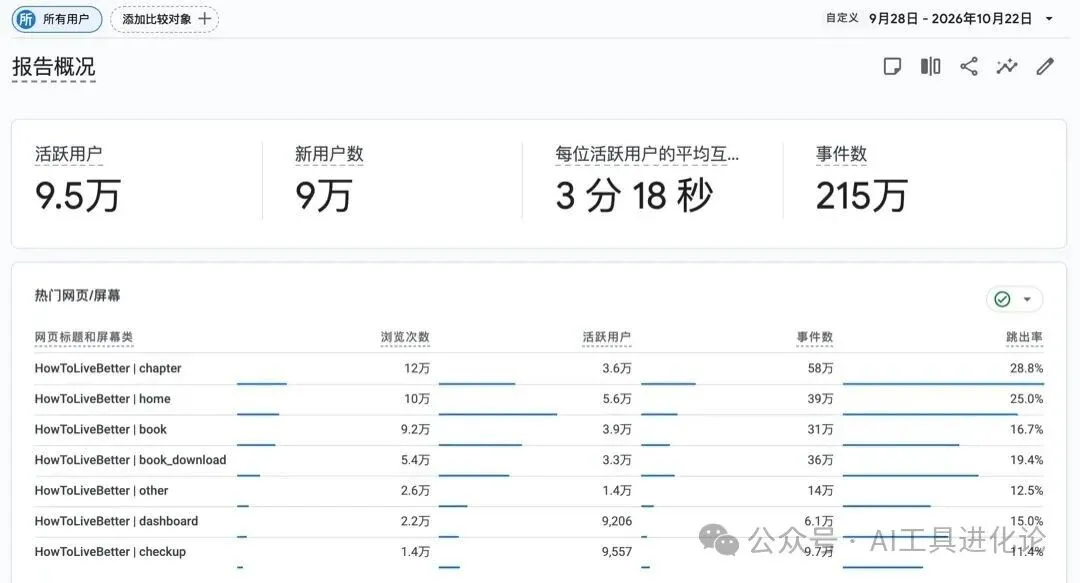This screenshot has width=1080, height=583.
Task: Open the date range dropdown arrow
Action: click(x=1049, y=19)
